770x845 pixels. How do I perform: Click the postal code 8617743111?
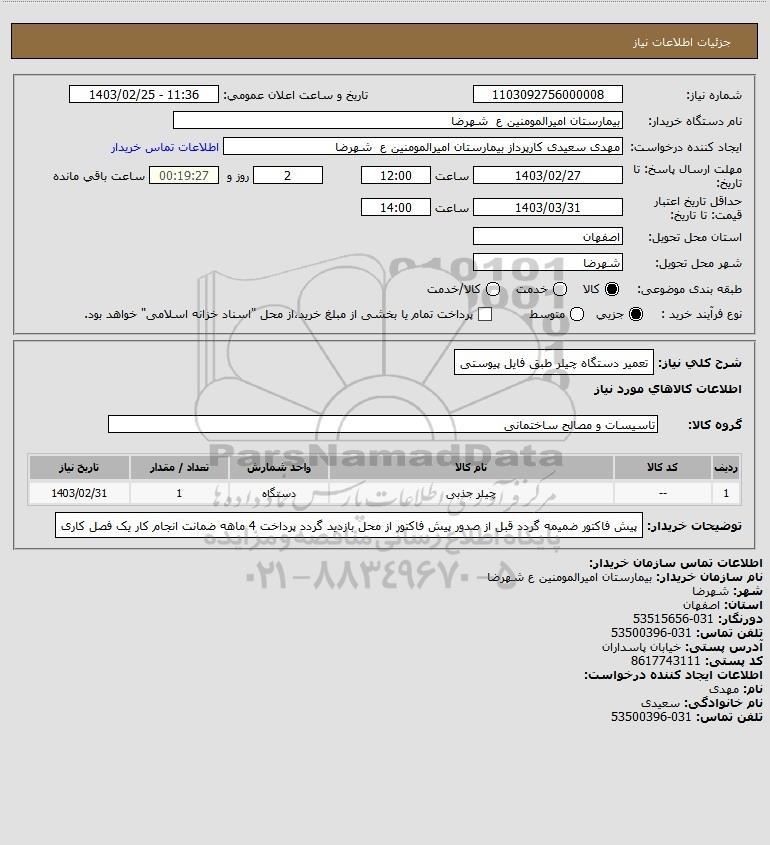pos(665,661)
